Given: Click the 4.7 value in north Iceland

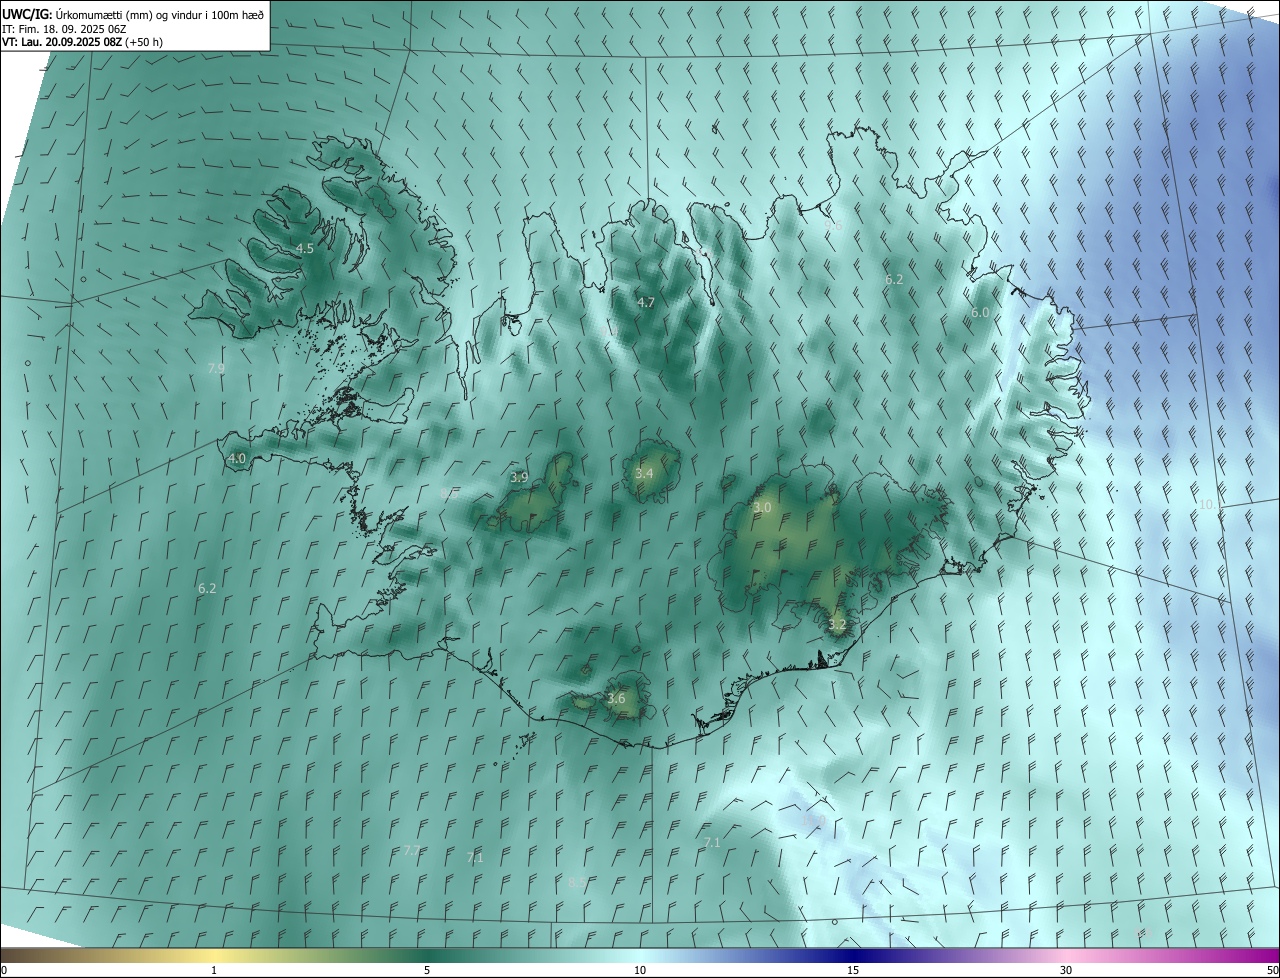Looking at the screenshot, I should 646,302.
